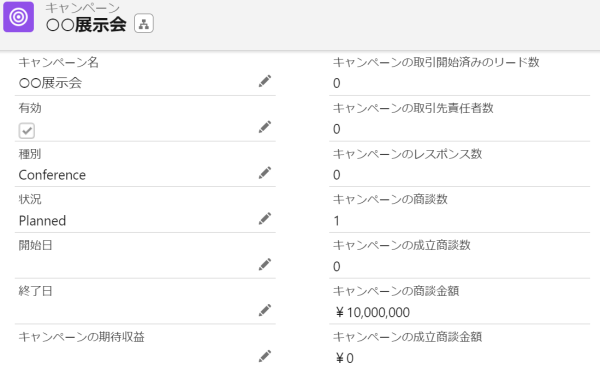Click the empty 終了日 date value

[136, 311]
